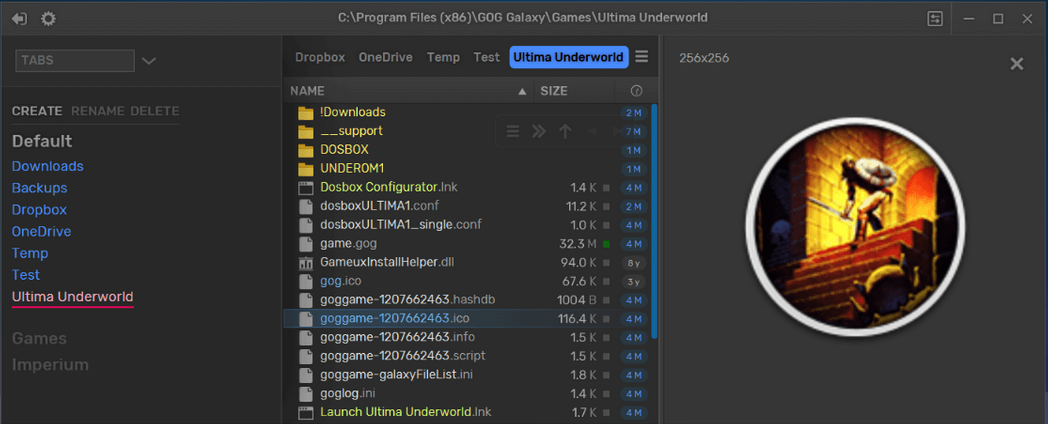Click the game.gog file icon

click(x=305, y=243)
